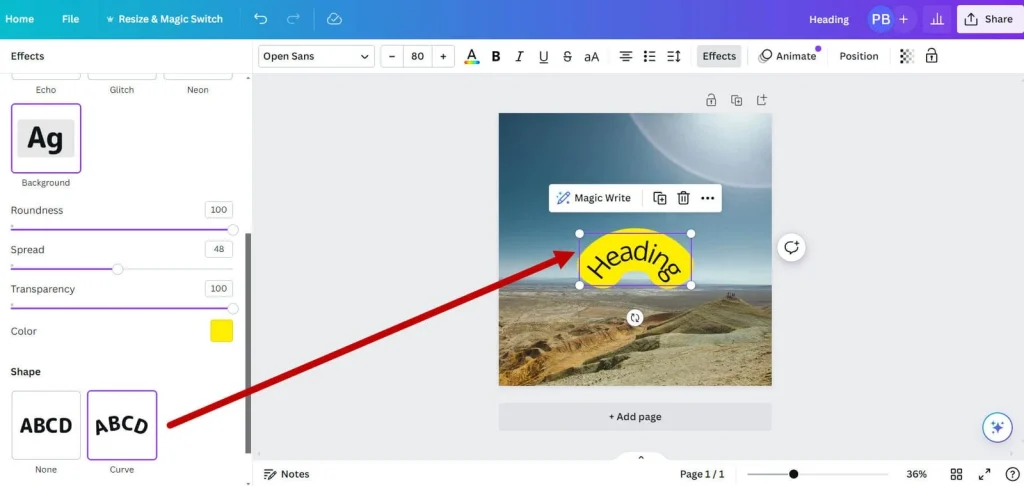Click the Share button
The image size is (1024, 486).
pos(988,19)
